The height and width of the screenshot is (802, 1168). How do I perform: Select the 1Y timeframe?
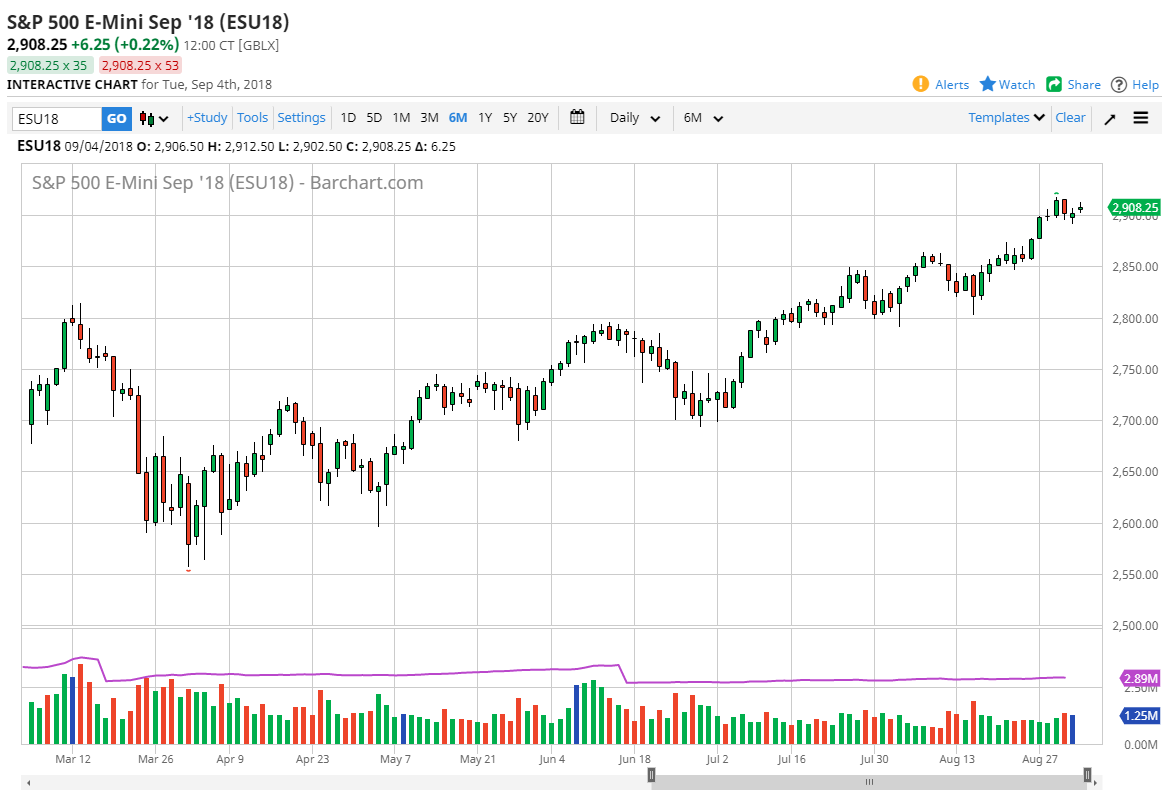coord(484,117)
